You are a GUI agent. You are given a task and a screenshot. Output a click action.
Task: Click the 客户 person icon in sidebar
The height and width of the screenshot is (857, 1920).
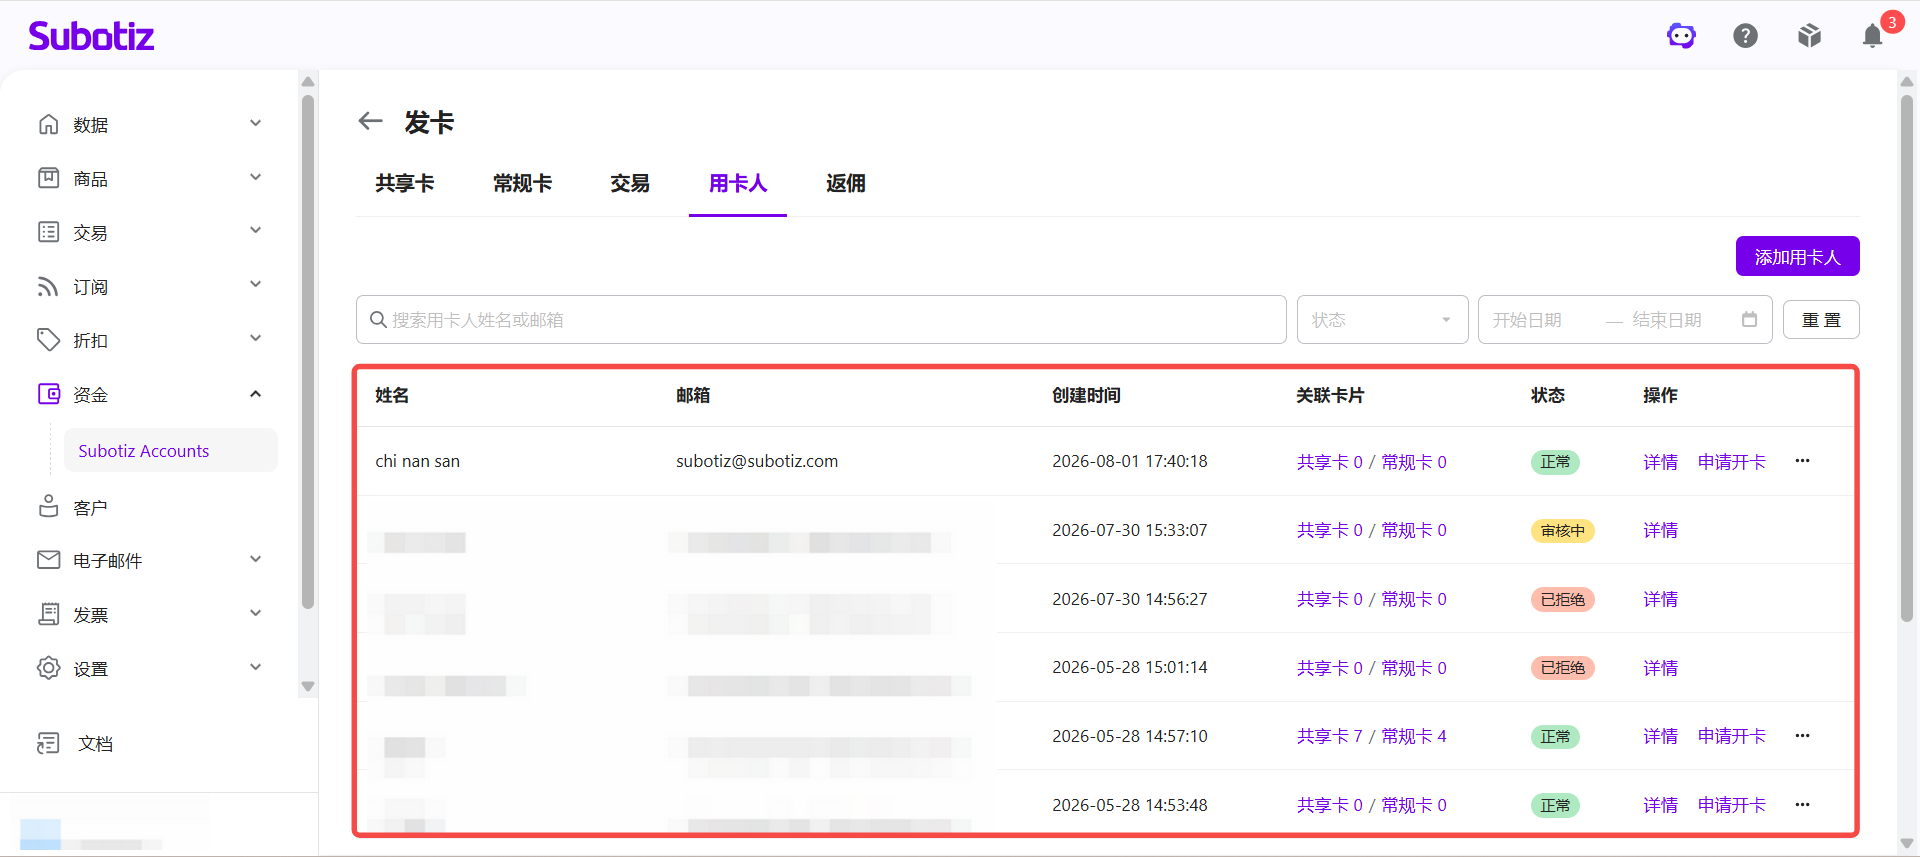coord(48,506)
